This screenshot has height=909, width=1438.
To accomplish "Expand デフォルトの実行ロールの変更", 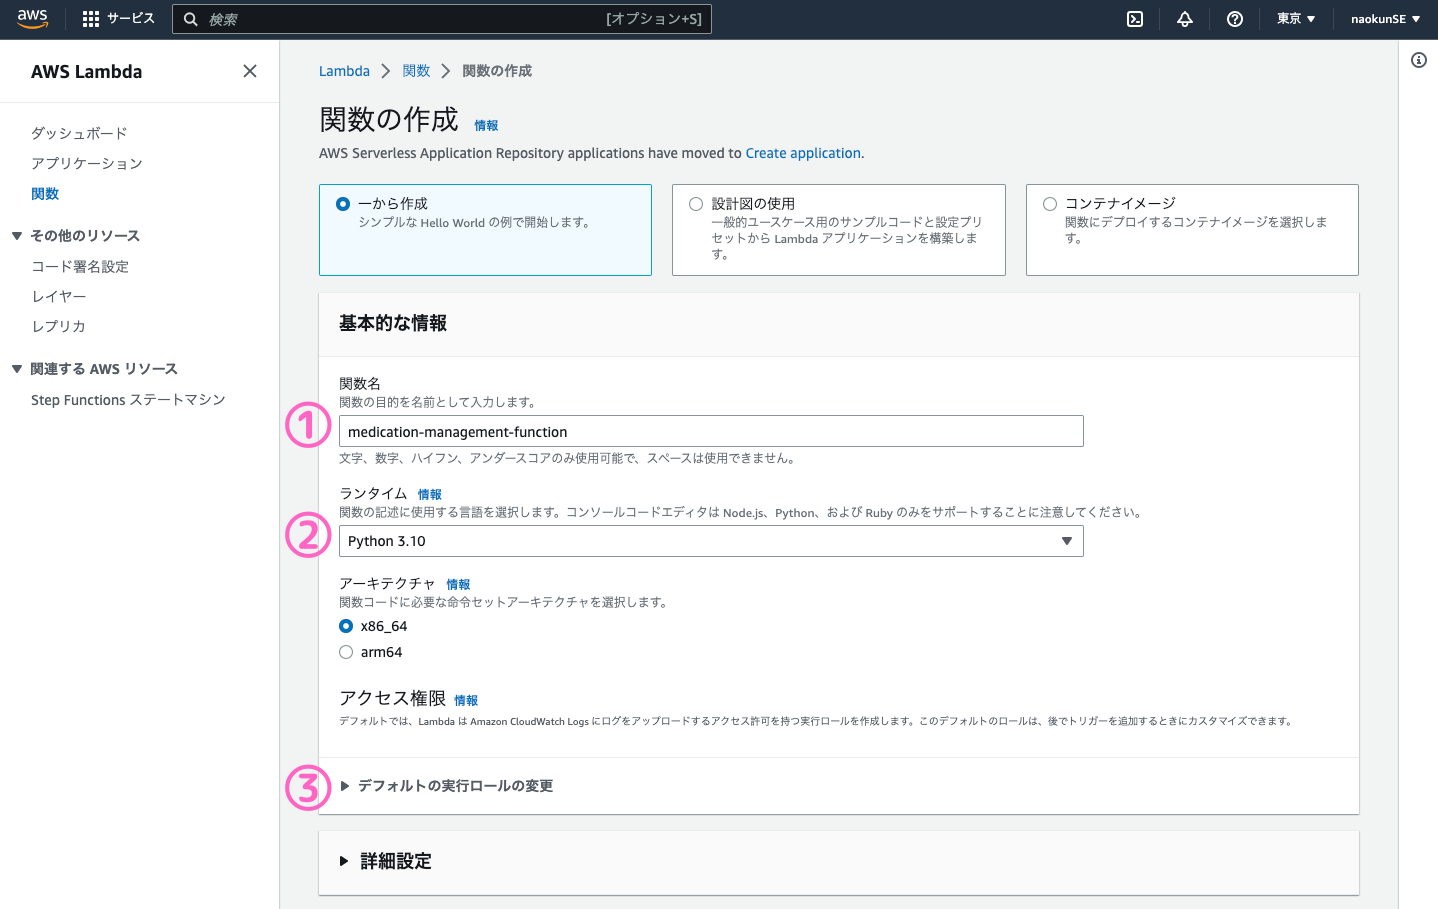I will coord(446,786).
